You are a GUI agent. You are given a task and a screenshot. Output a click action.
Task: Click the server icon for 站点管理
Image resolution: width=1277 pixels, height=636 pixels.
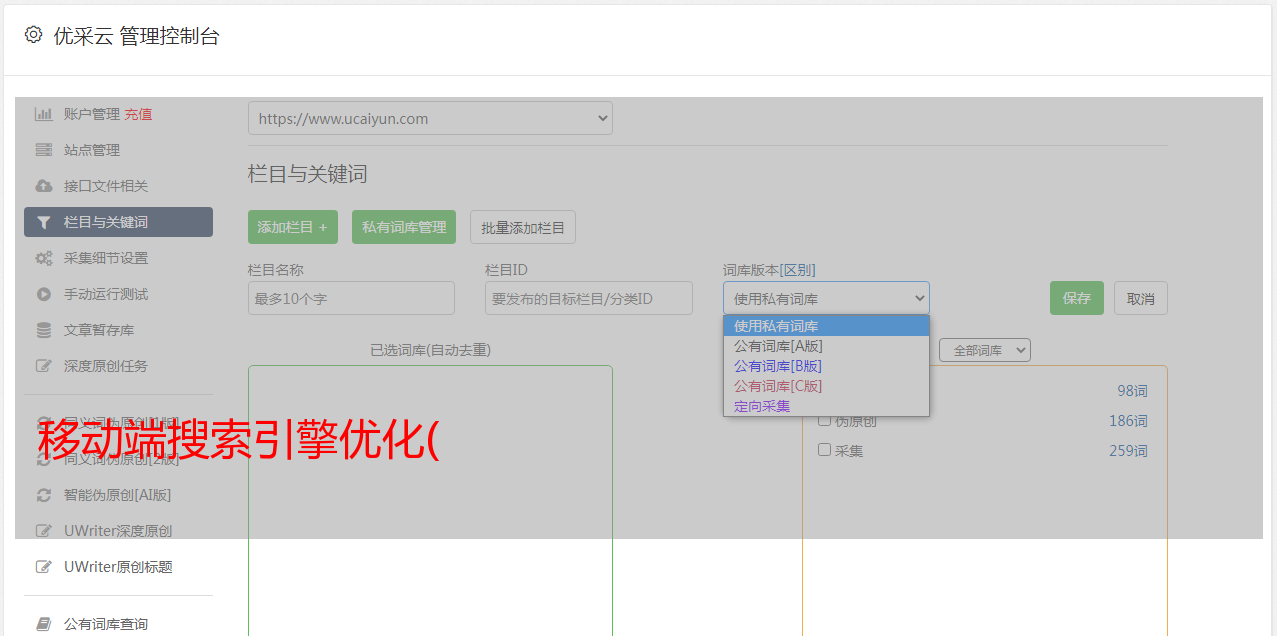(x=44, y=150)
